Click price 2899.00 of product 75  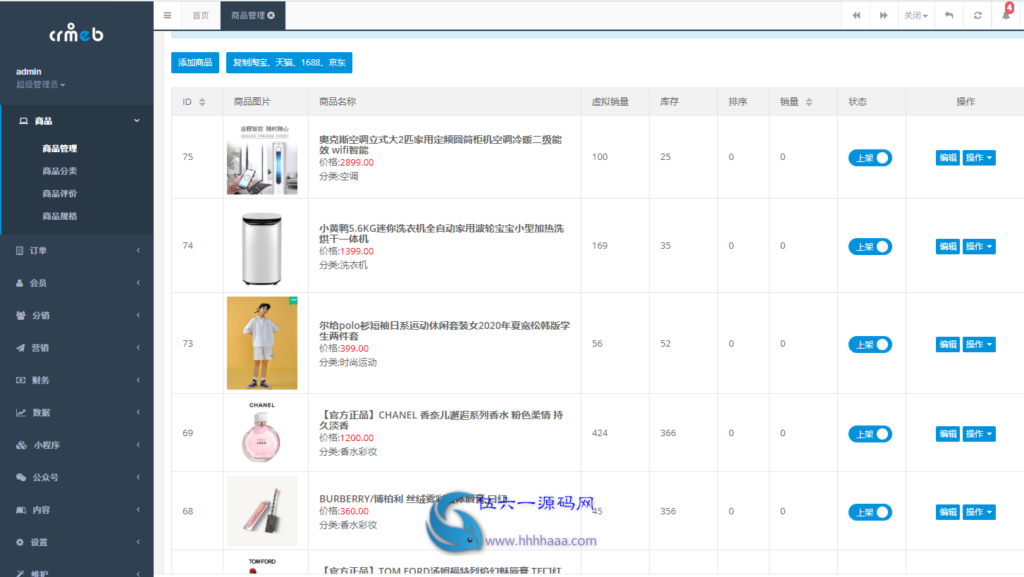(357, 163)
